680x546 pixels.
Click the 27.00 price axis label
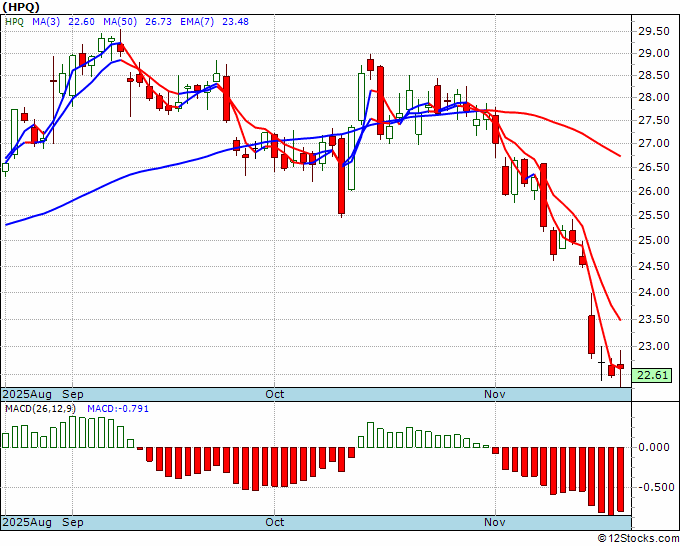[654, 144]
